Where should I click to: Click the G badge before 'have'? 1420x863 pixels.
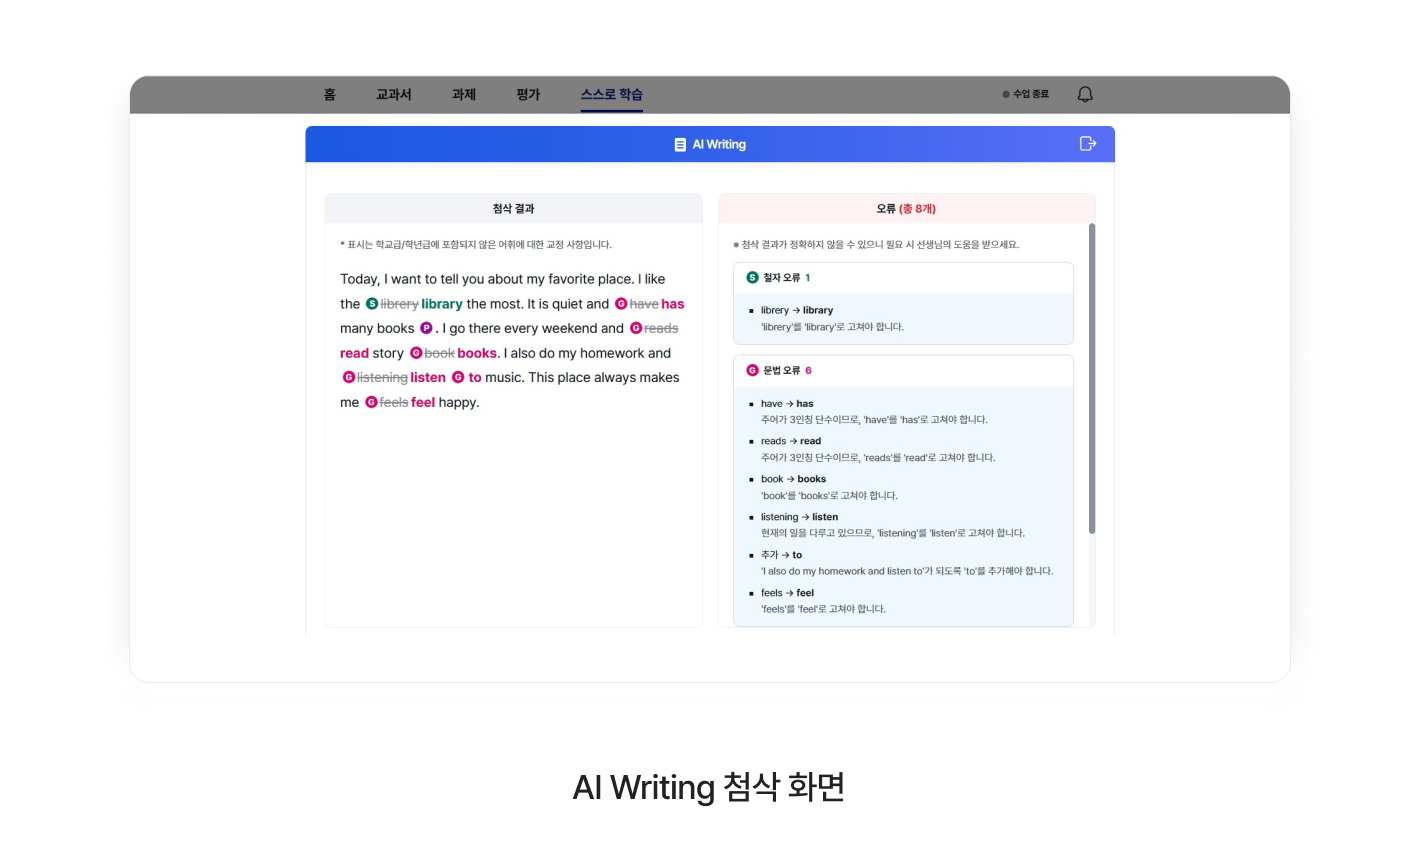click(x=621, y=304)
